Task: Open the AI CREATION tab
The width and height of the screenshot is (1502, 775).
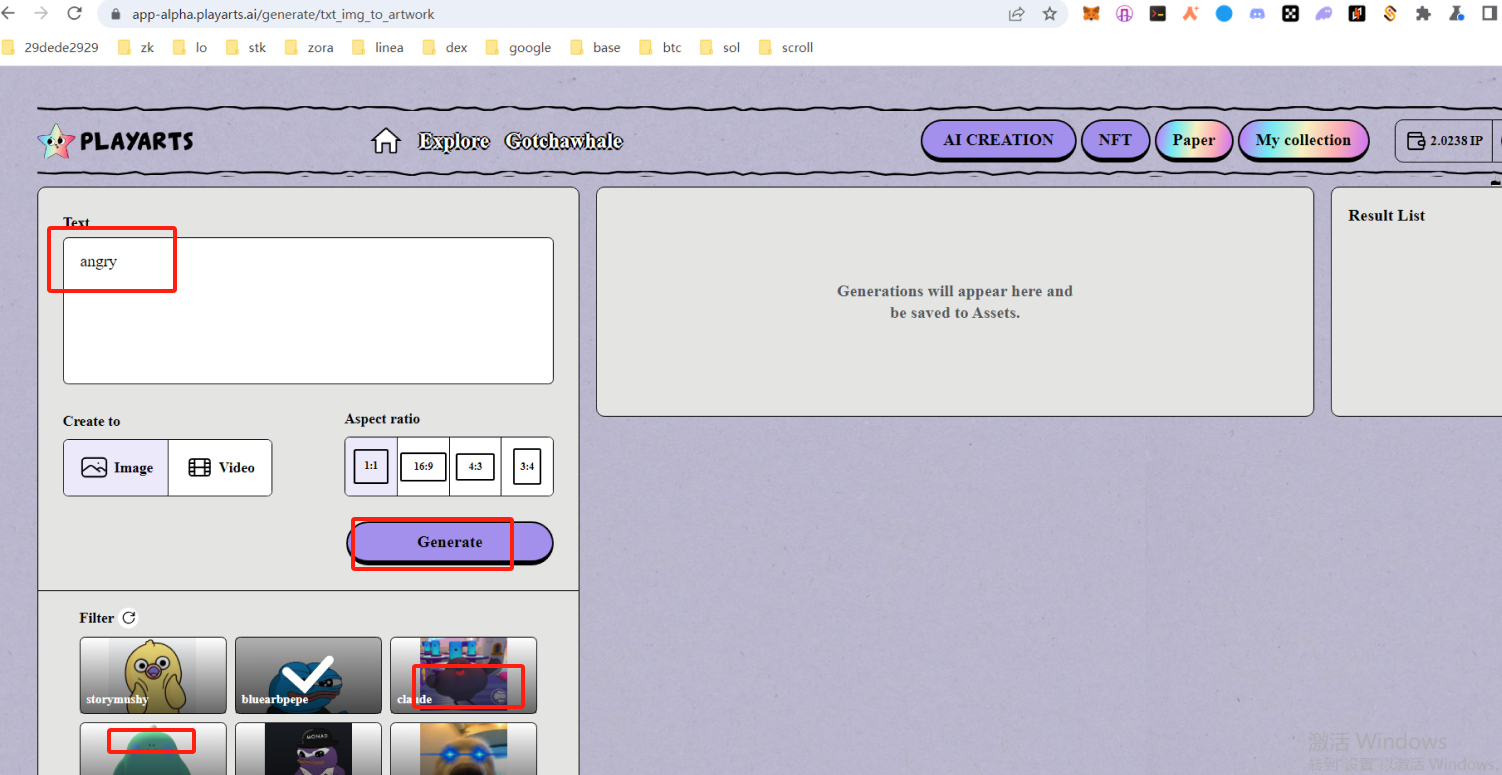Action: click(998, 140)
